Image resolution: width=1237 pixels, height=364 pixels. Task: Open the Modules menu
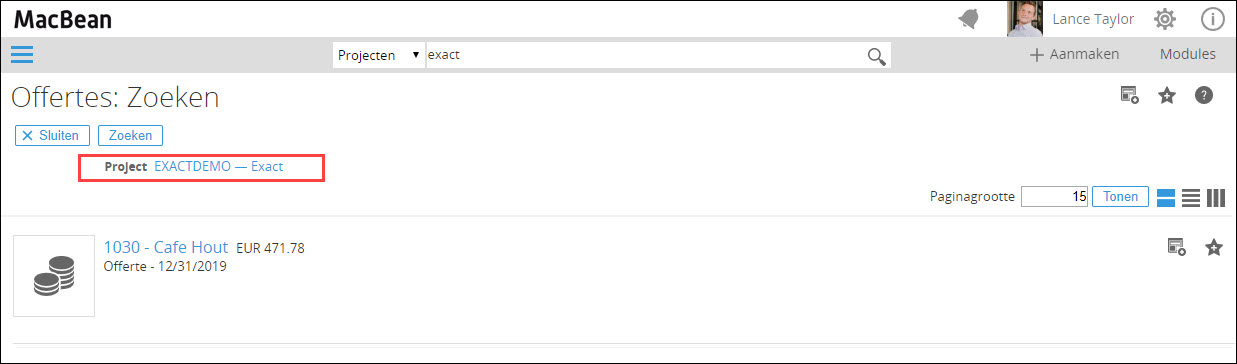[x=1188, y=54]
